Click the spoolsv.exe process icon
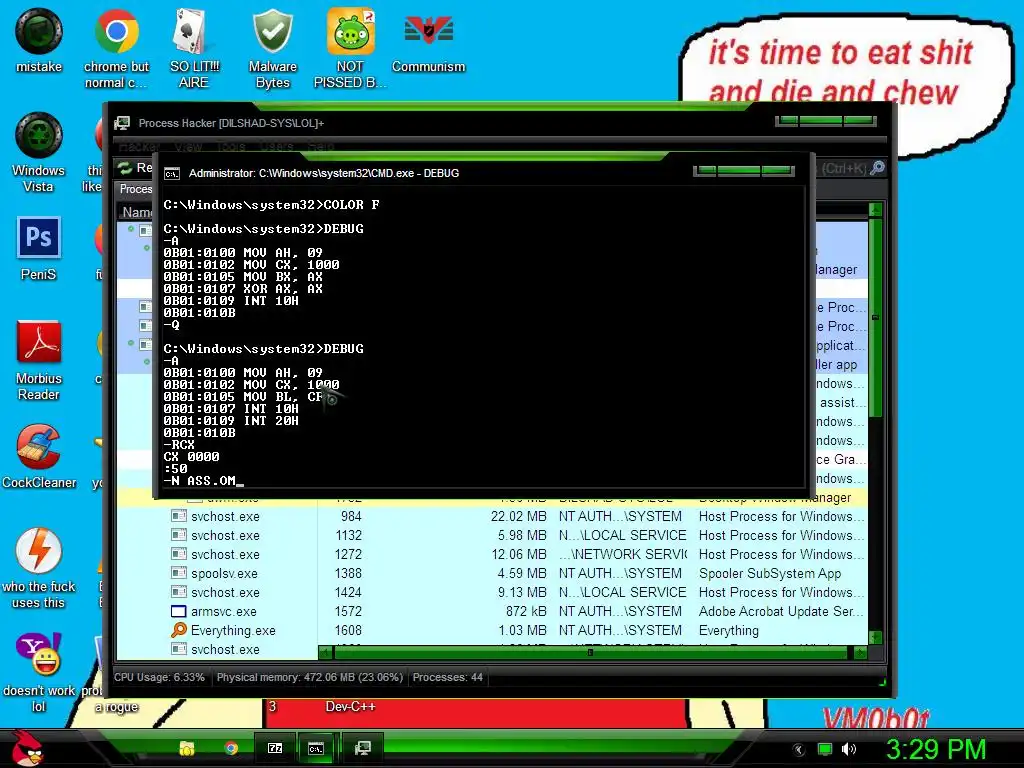 click(x=178, y=573)
